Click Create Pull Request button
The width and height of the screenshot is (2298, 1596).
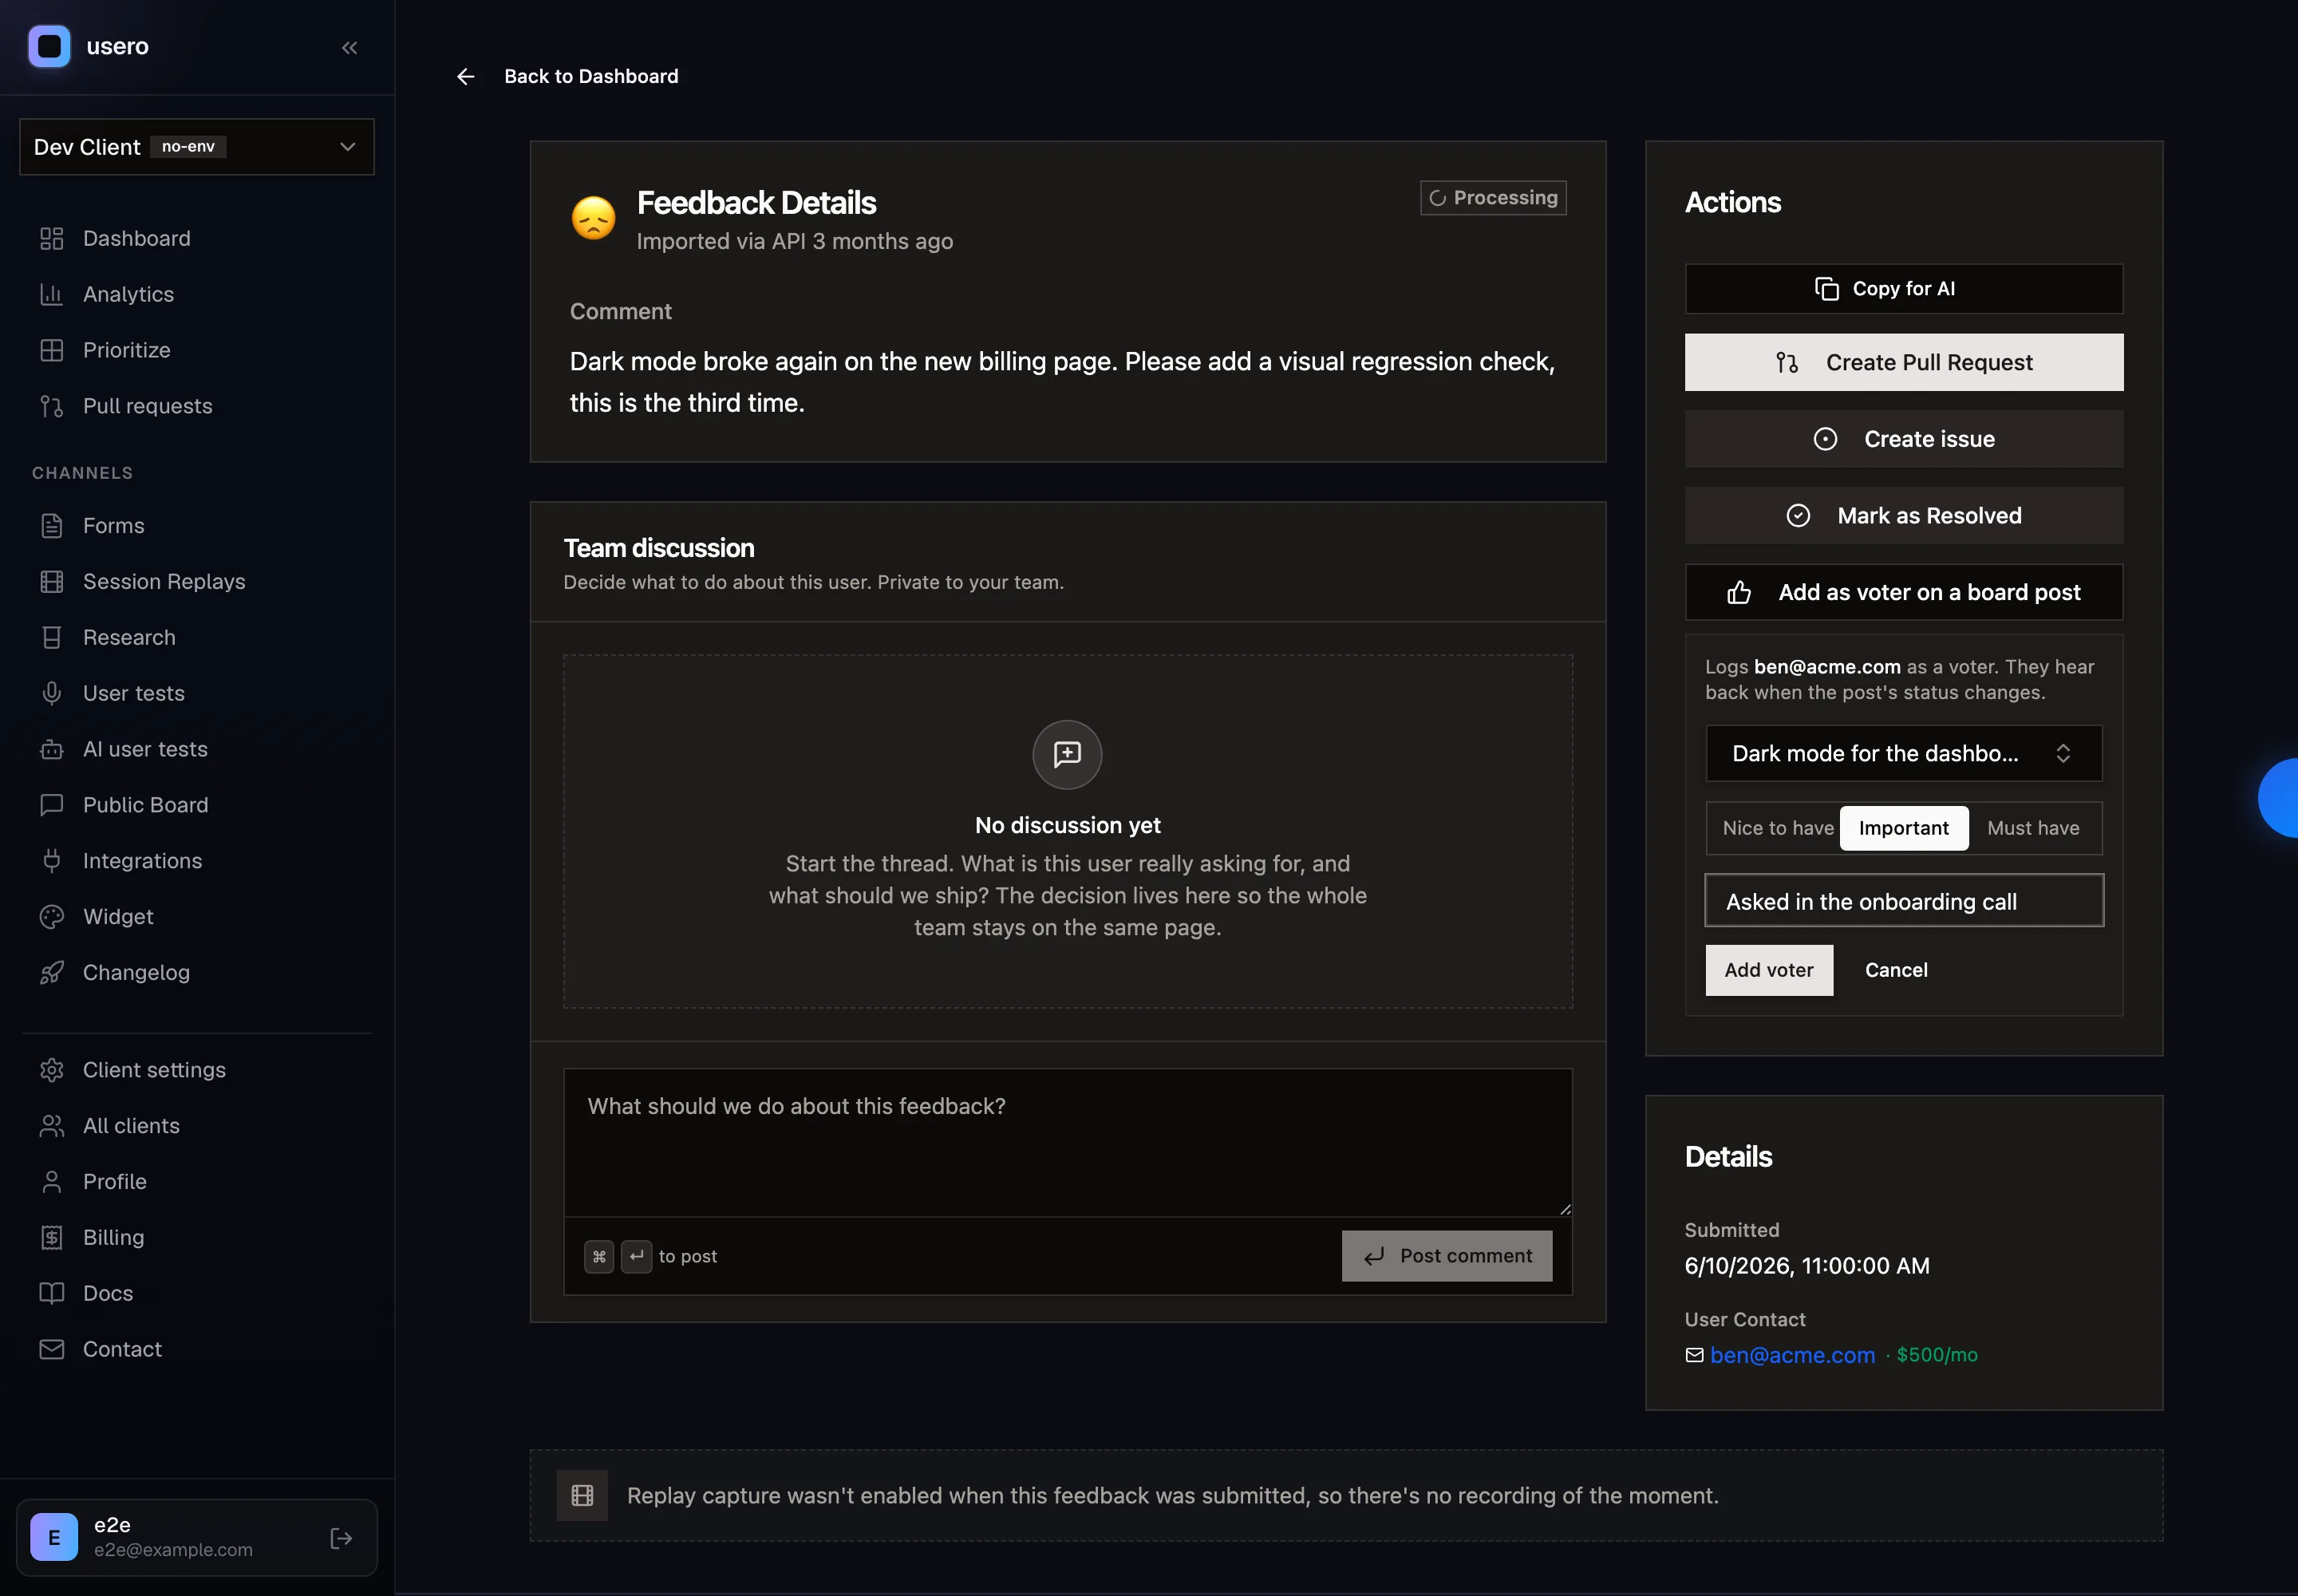click(x=1903, y=362)
